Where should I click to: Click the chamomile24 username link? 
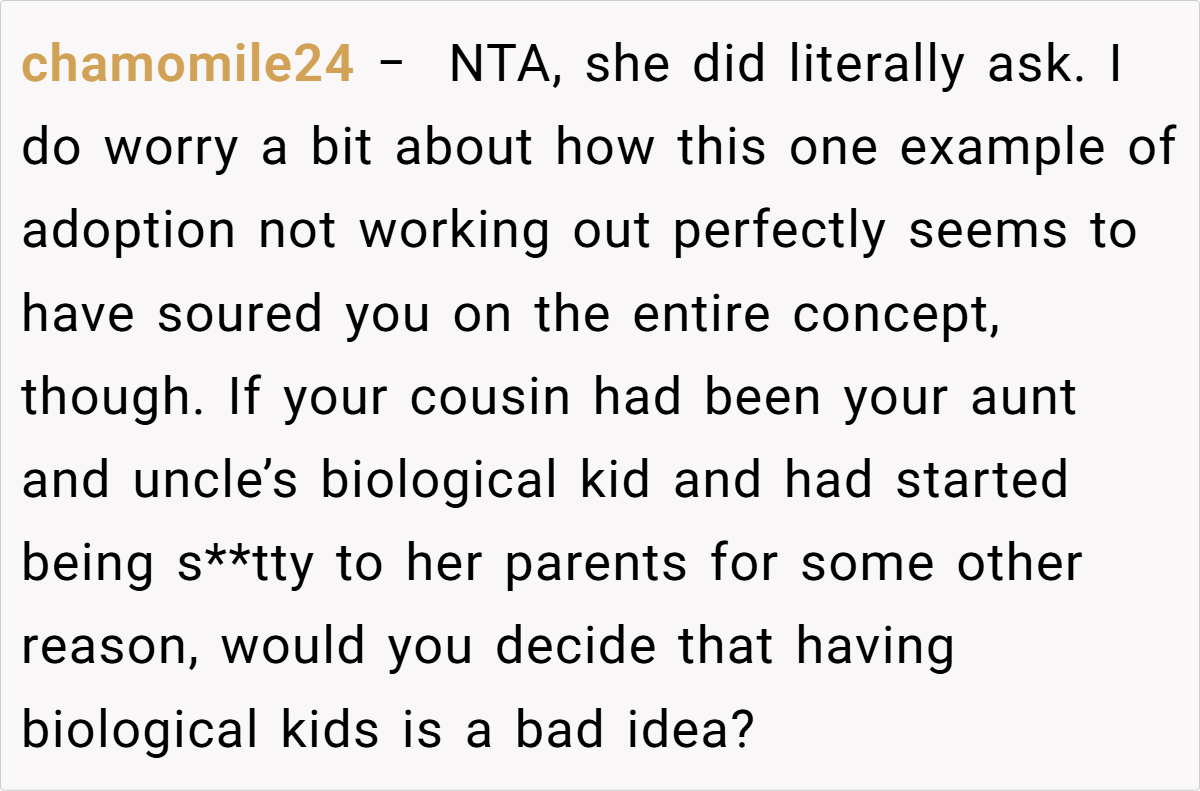tap(187, 66)
